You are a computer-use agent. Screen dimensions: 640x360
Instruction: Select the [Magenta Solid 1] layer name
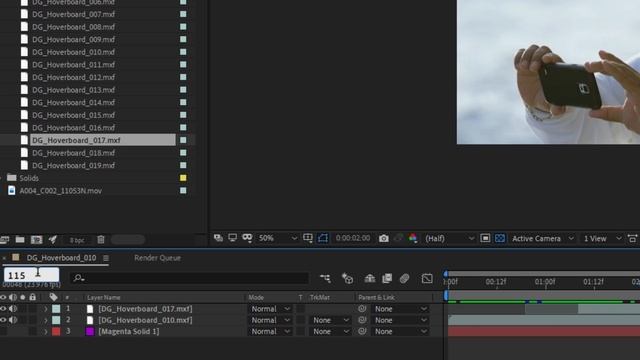(129, 331)
